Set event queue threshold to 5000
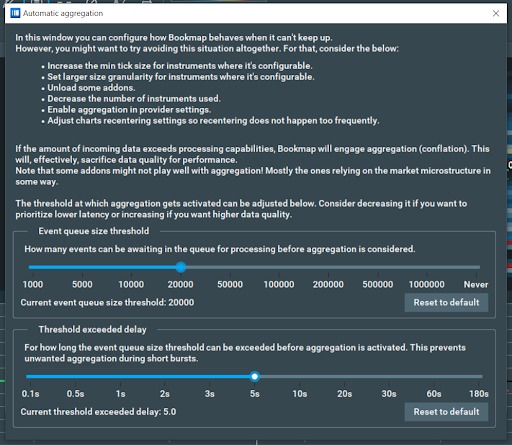Viewport: 512px width, 445px height. 82,267
